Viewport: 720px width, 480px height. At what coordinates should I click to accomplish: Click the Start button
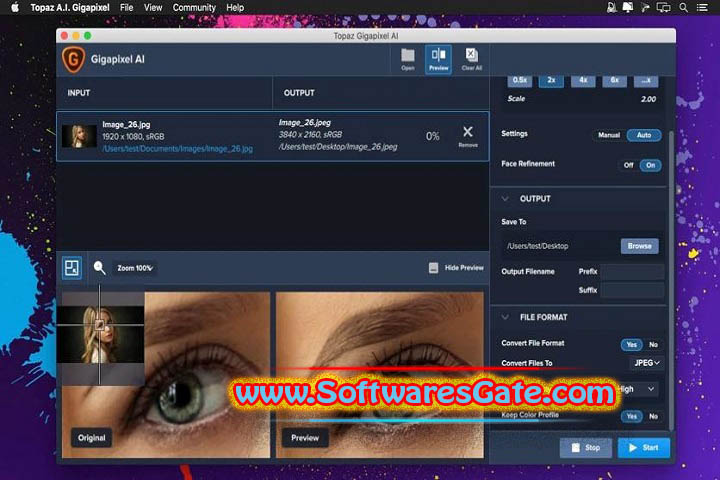pyautogui.click(x=643, y=447)
